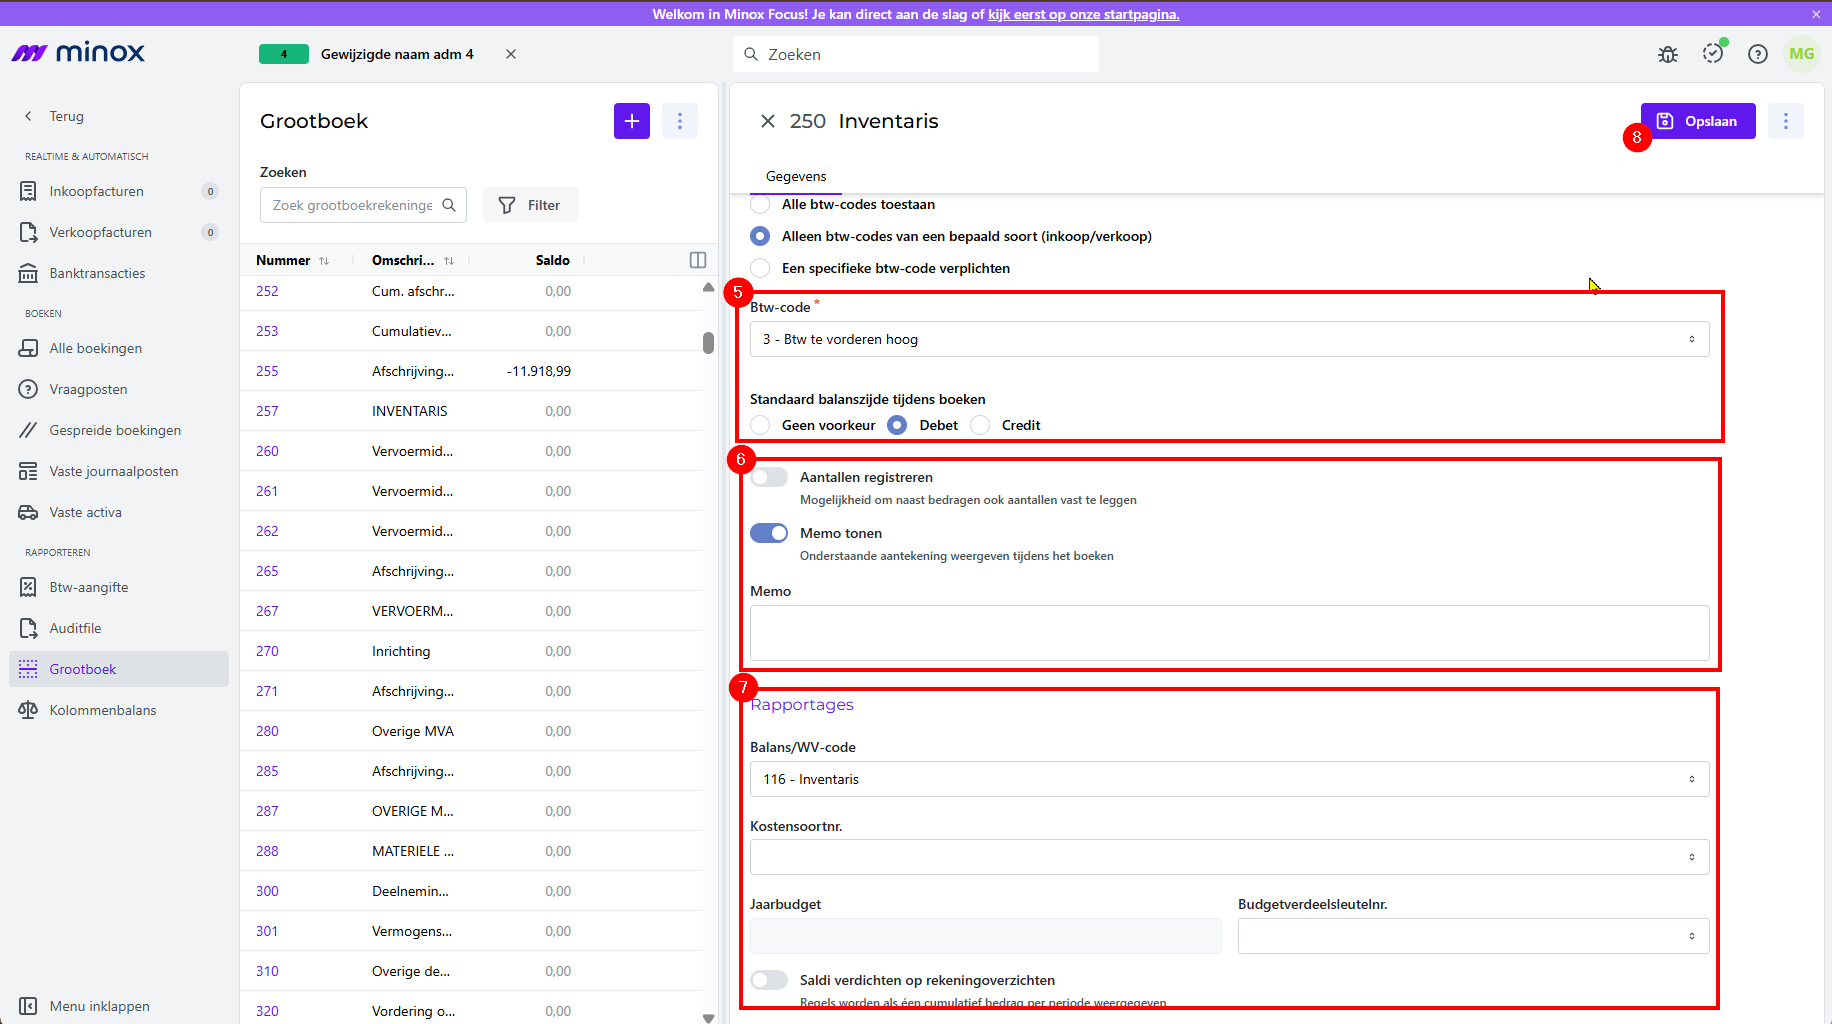Click the green administration number 4 badge
The width and height of the screenshot is (1832, 1024).
coord(284,54)
